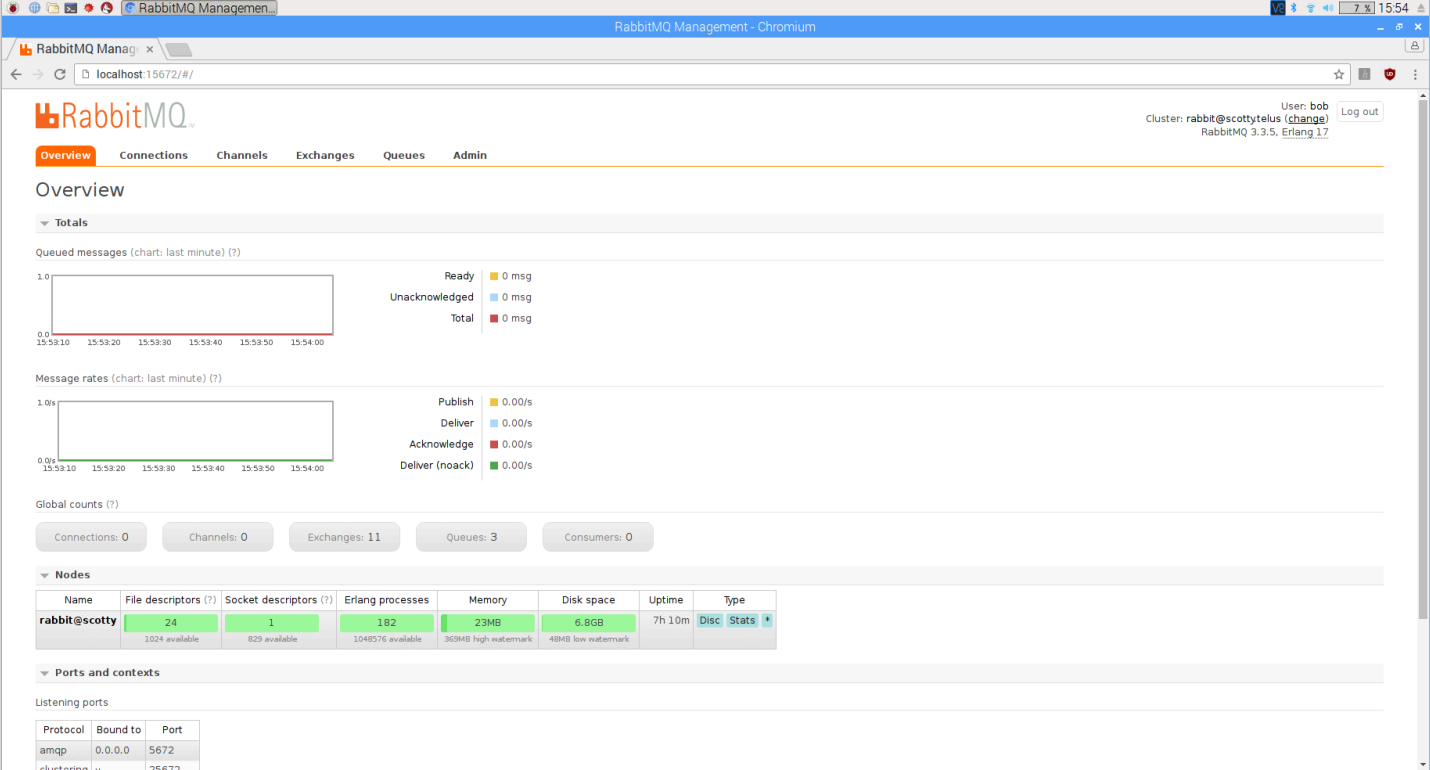Click the help (?) beside File descriptors
This screenshot has height=770, width=1430.
[x=210, y=600]
